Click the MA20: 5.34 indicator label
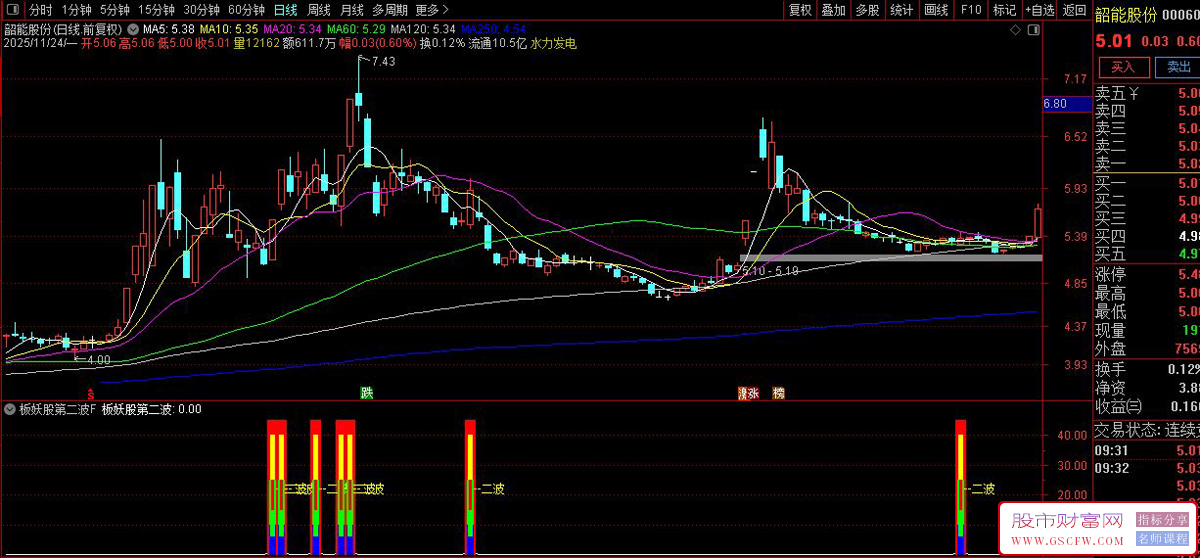Viewport: 1200px width, 558px height. point(293,30)
